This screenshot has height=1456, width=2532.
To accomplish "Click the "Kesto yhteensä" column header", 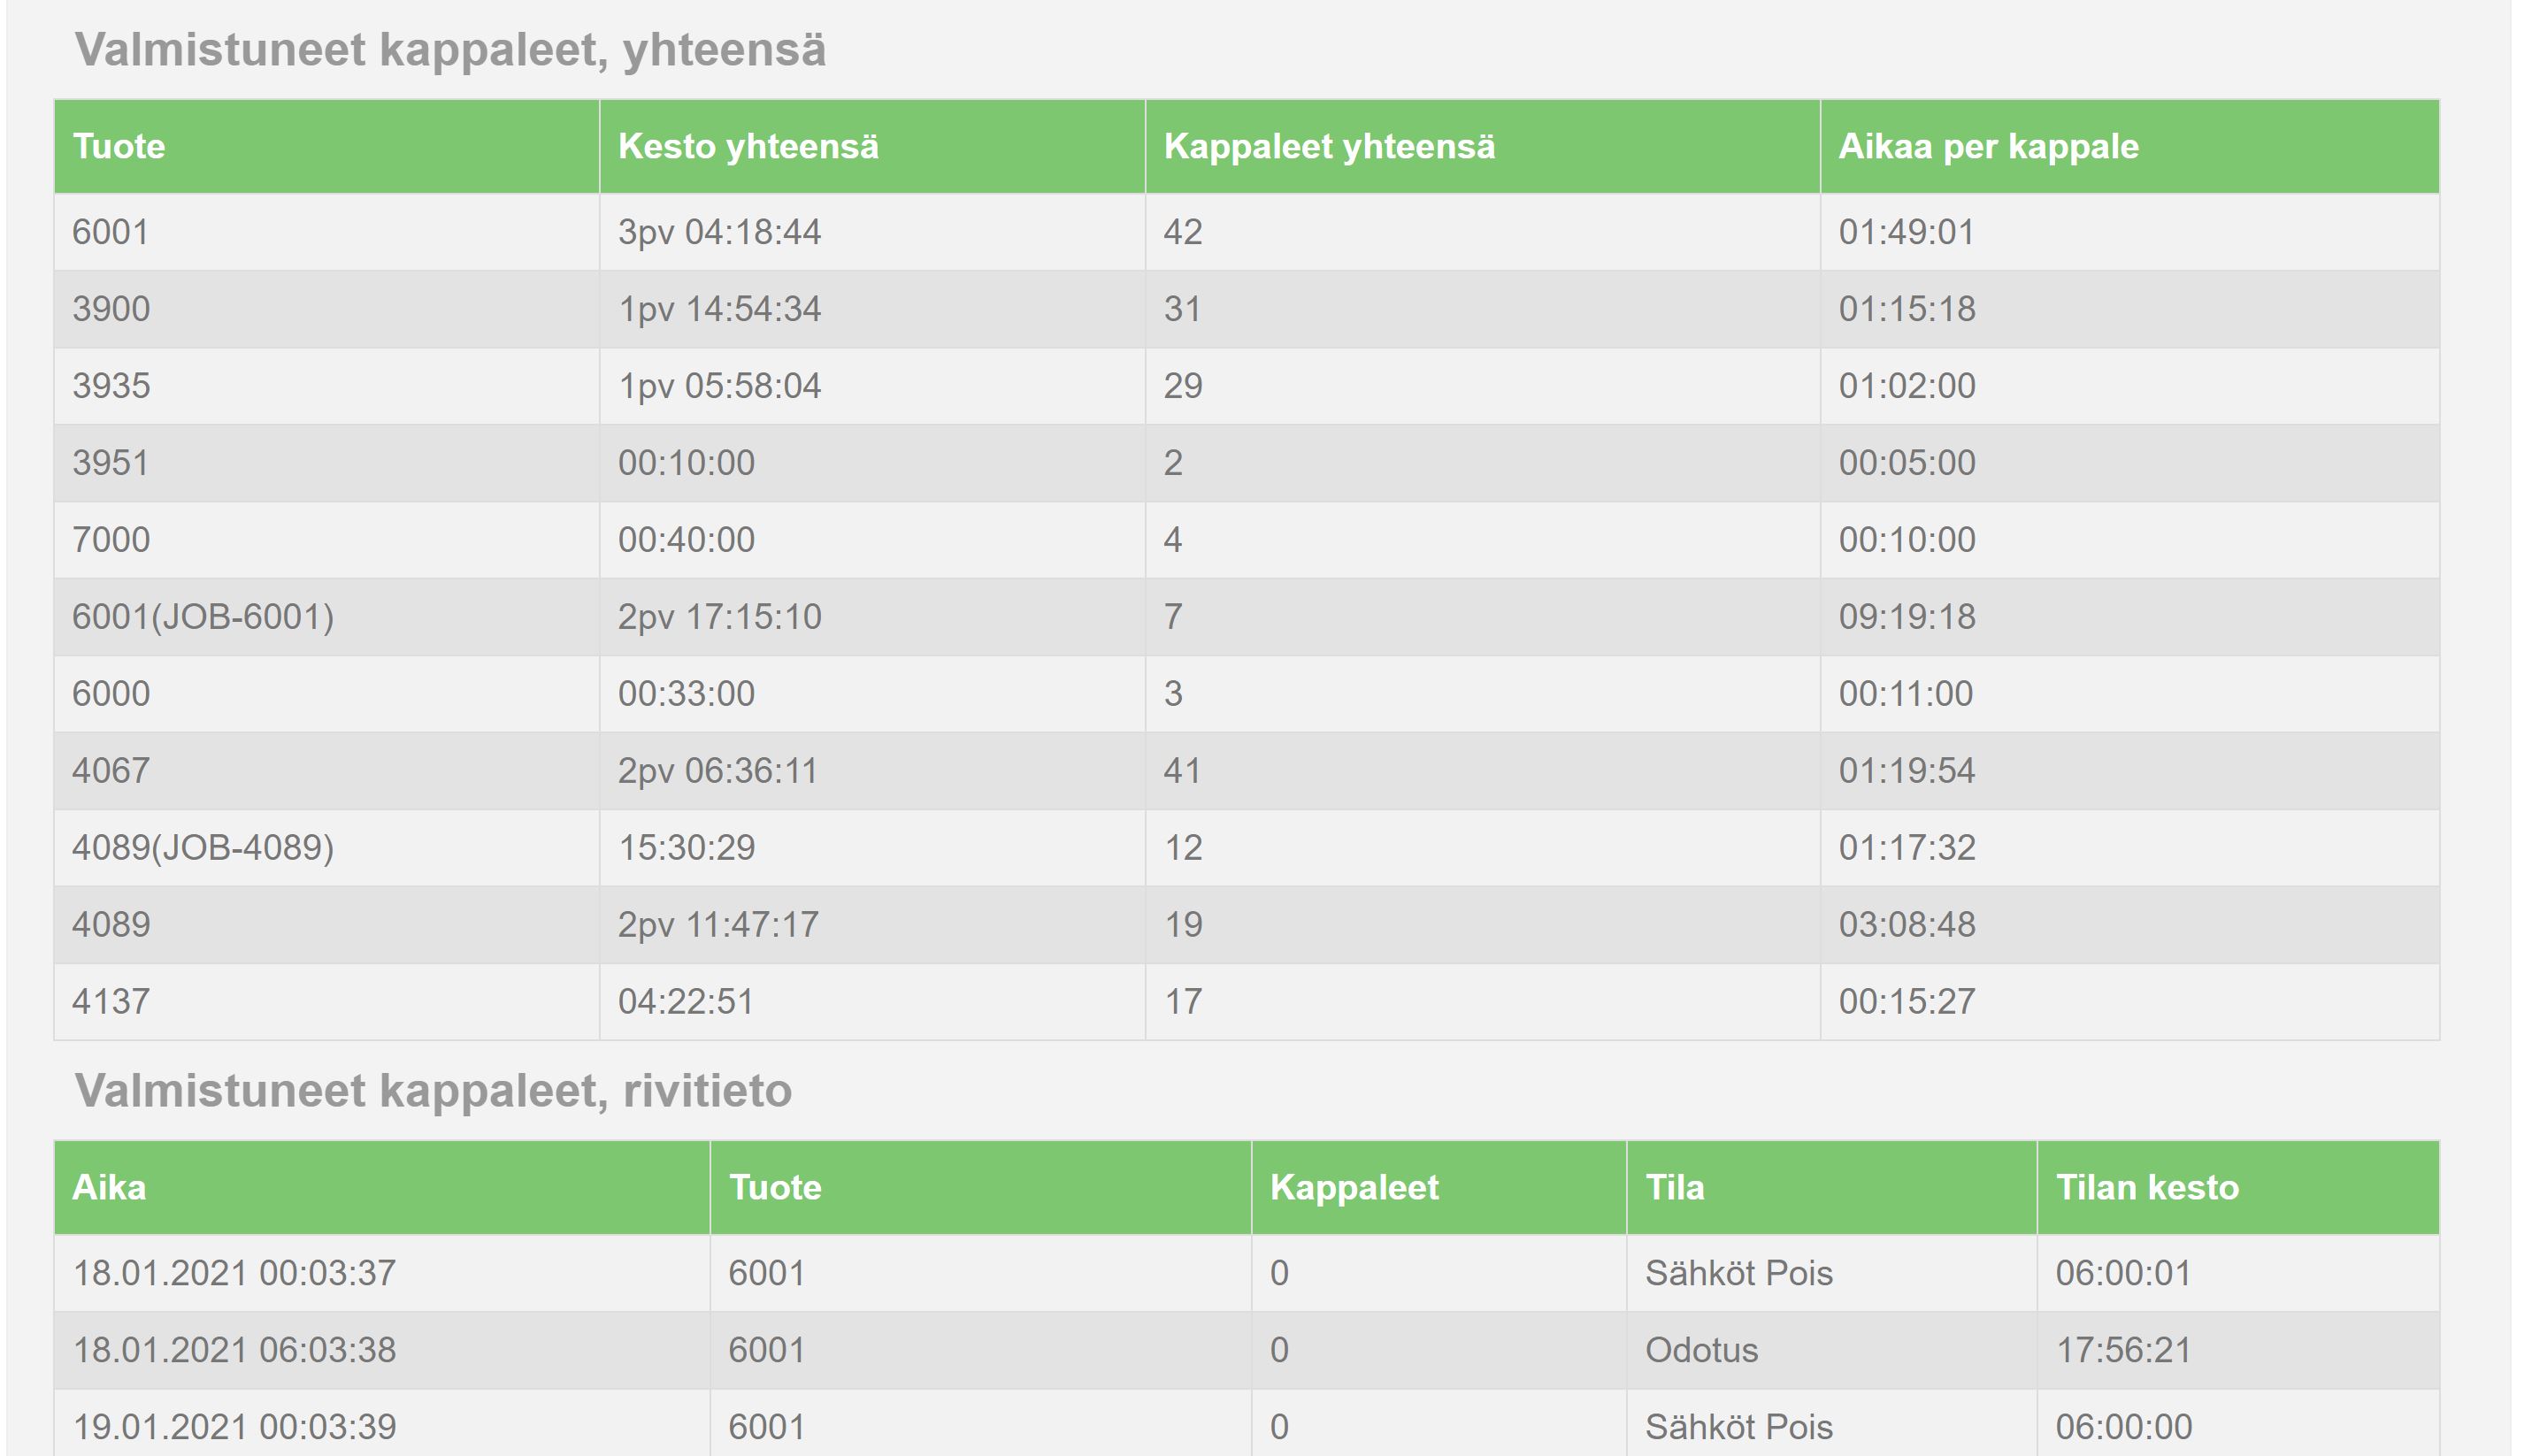I will tap(748, 147).
